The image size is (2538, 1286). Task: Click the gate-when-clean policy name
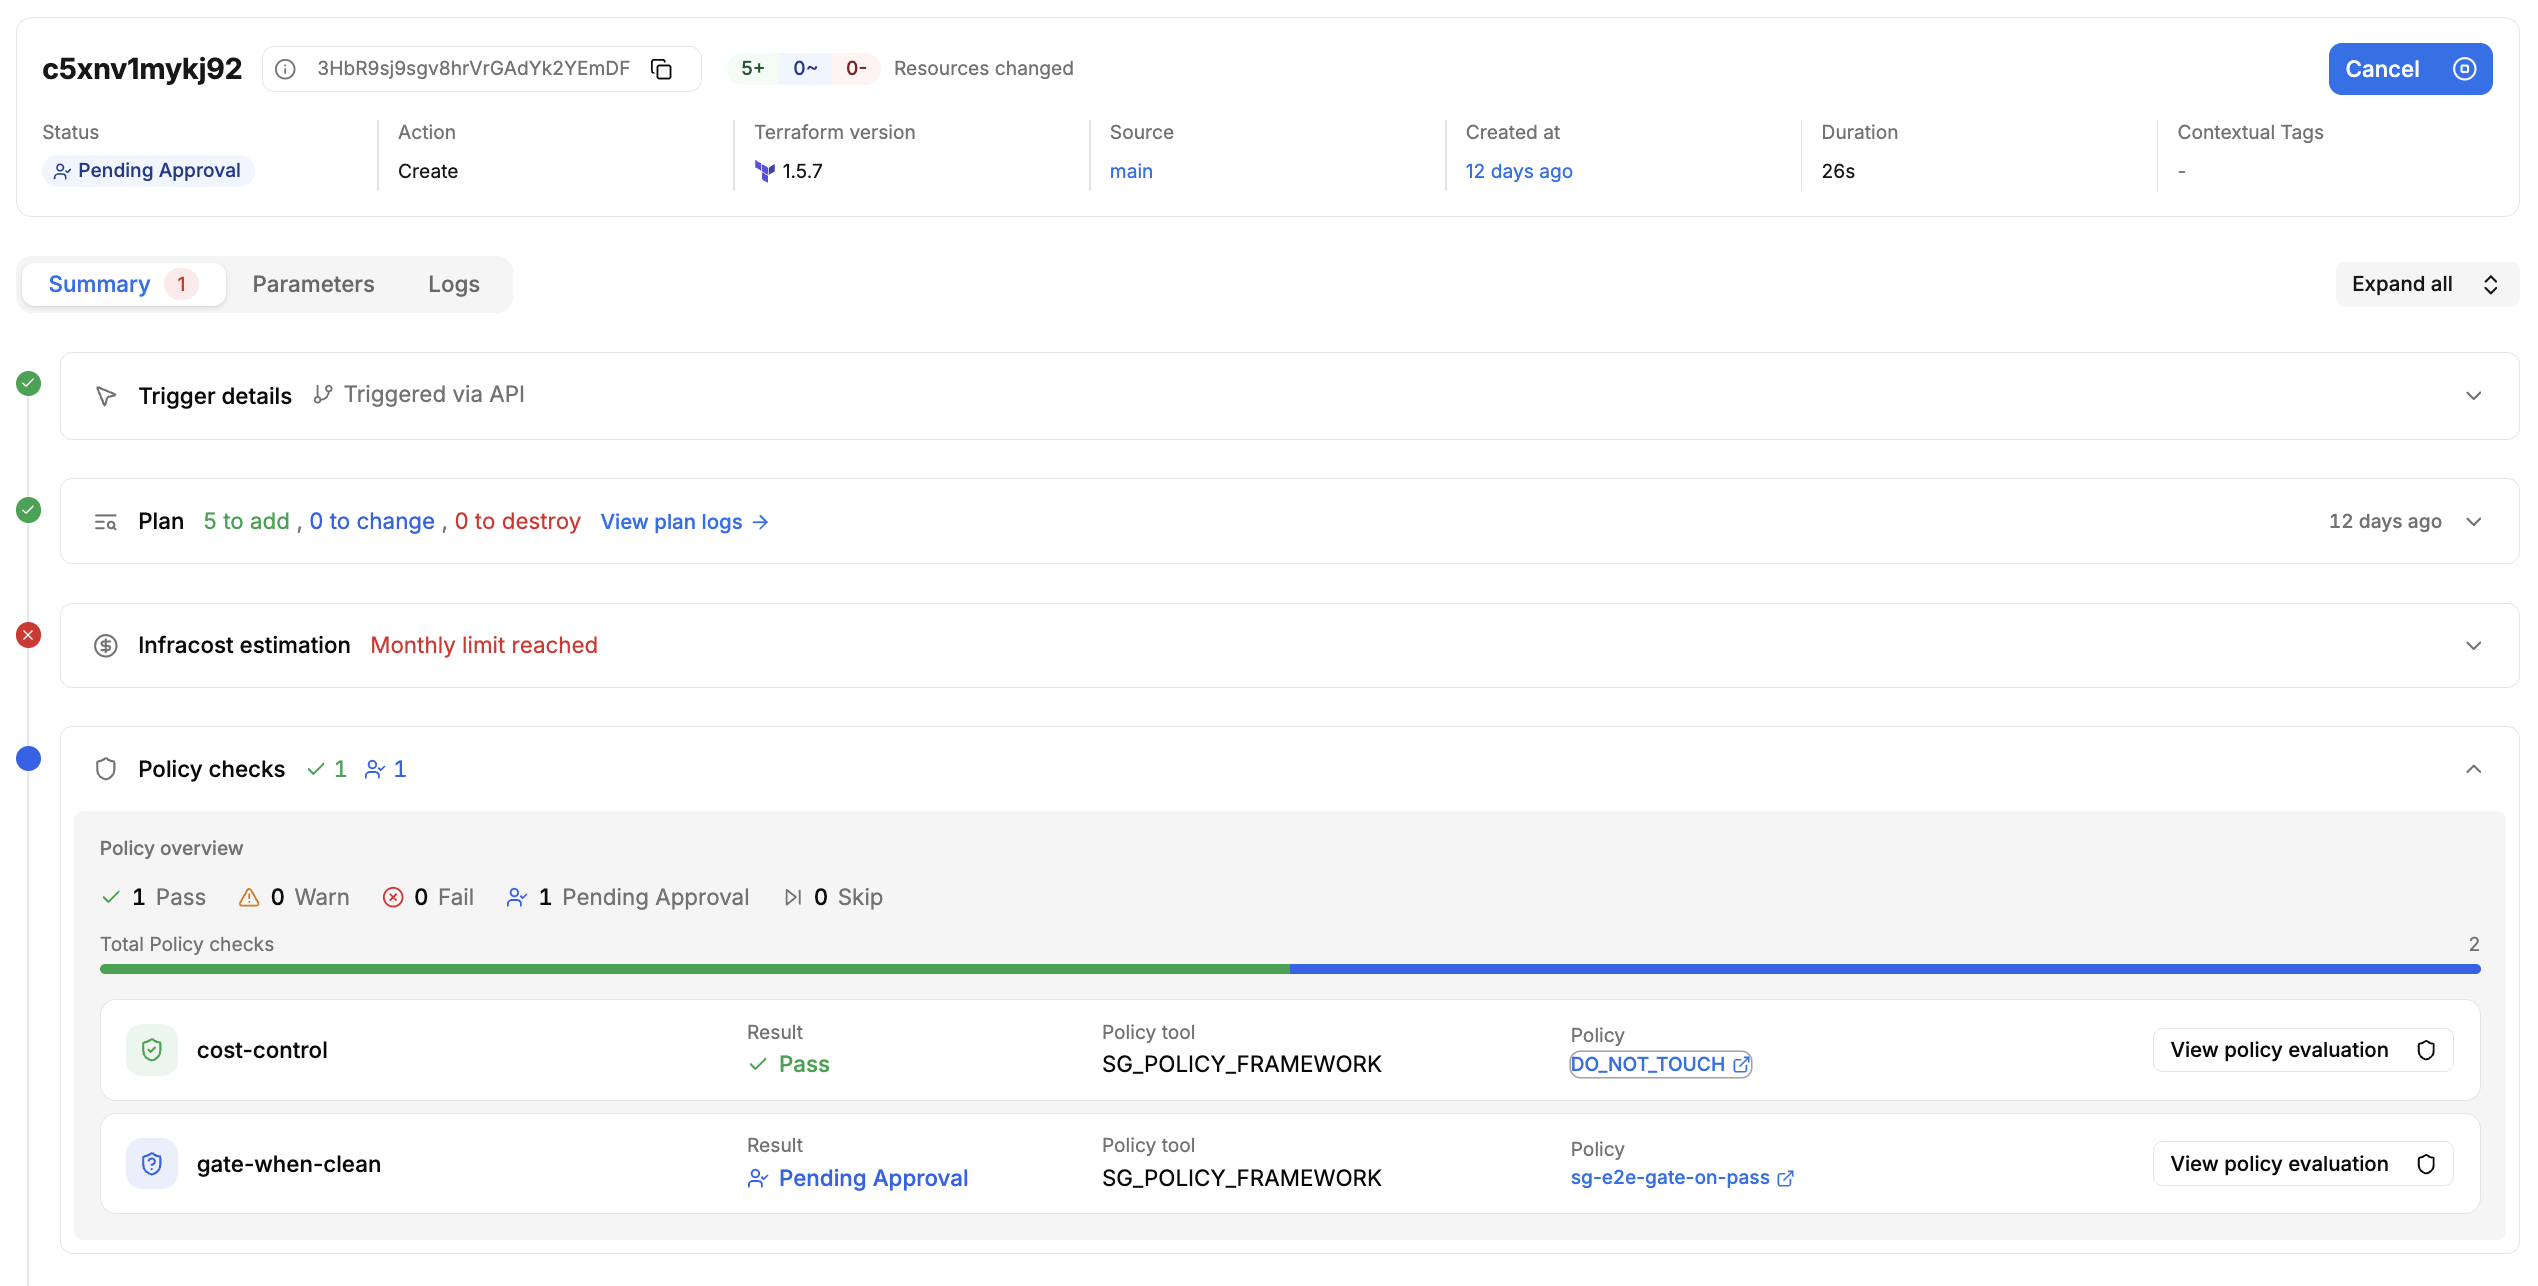289,1164
